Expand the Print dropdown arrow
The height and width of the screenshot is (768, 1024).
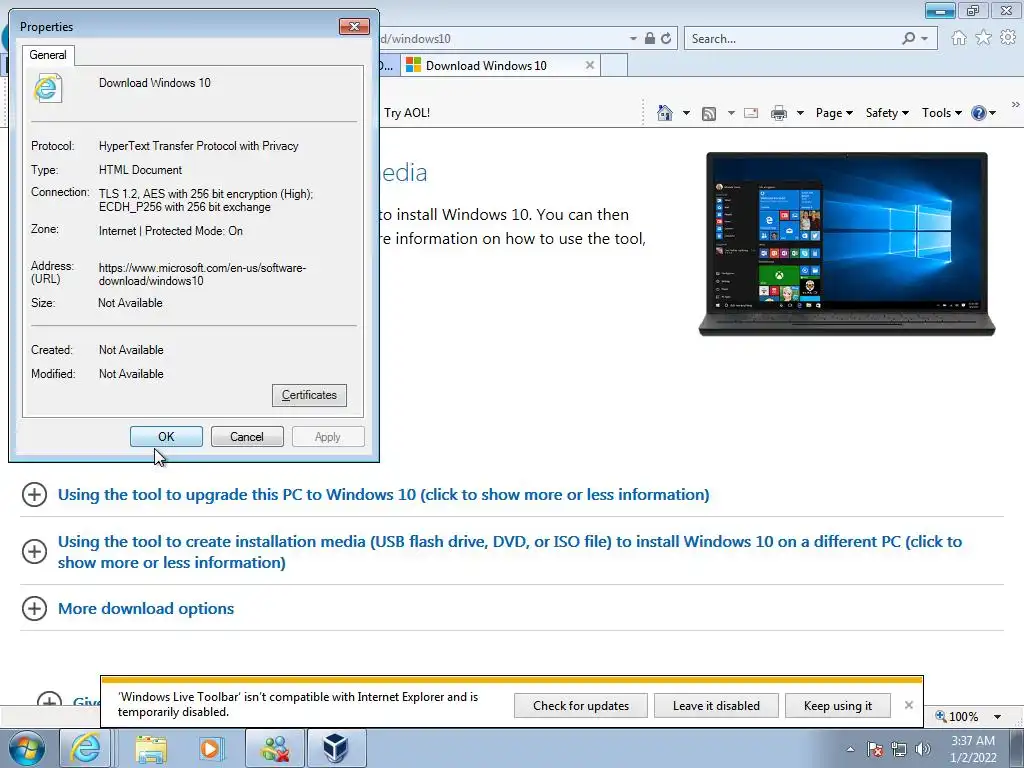pos(800,114)
